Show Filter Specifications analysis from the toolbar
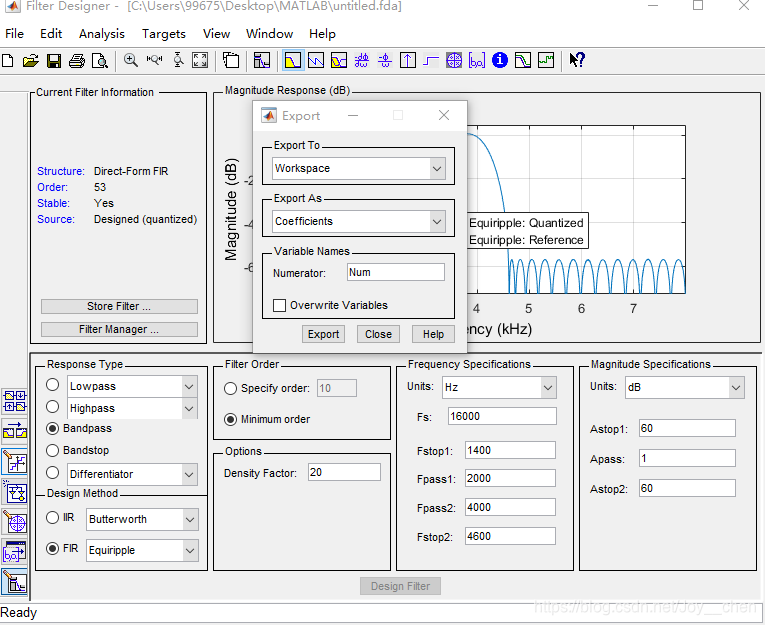The image size is (765, 625). [262, 60]
